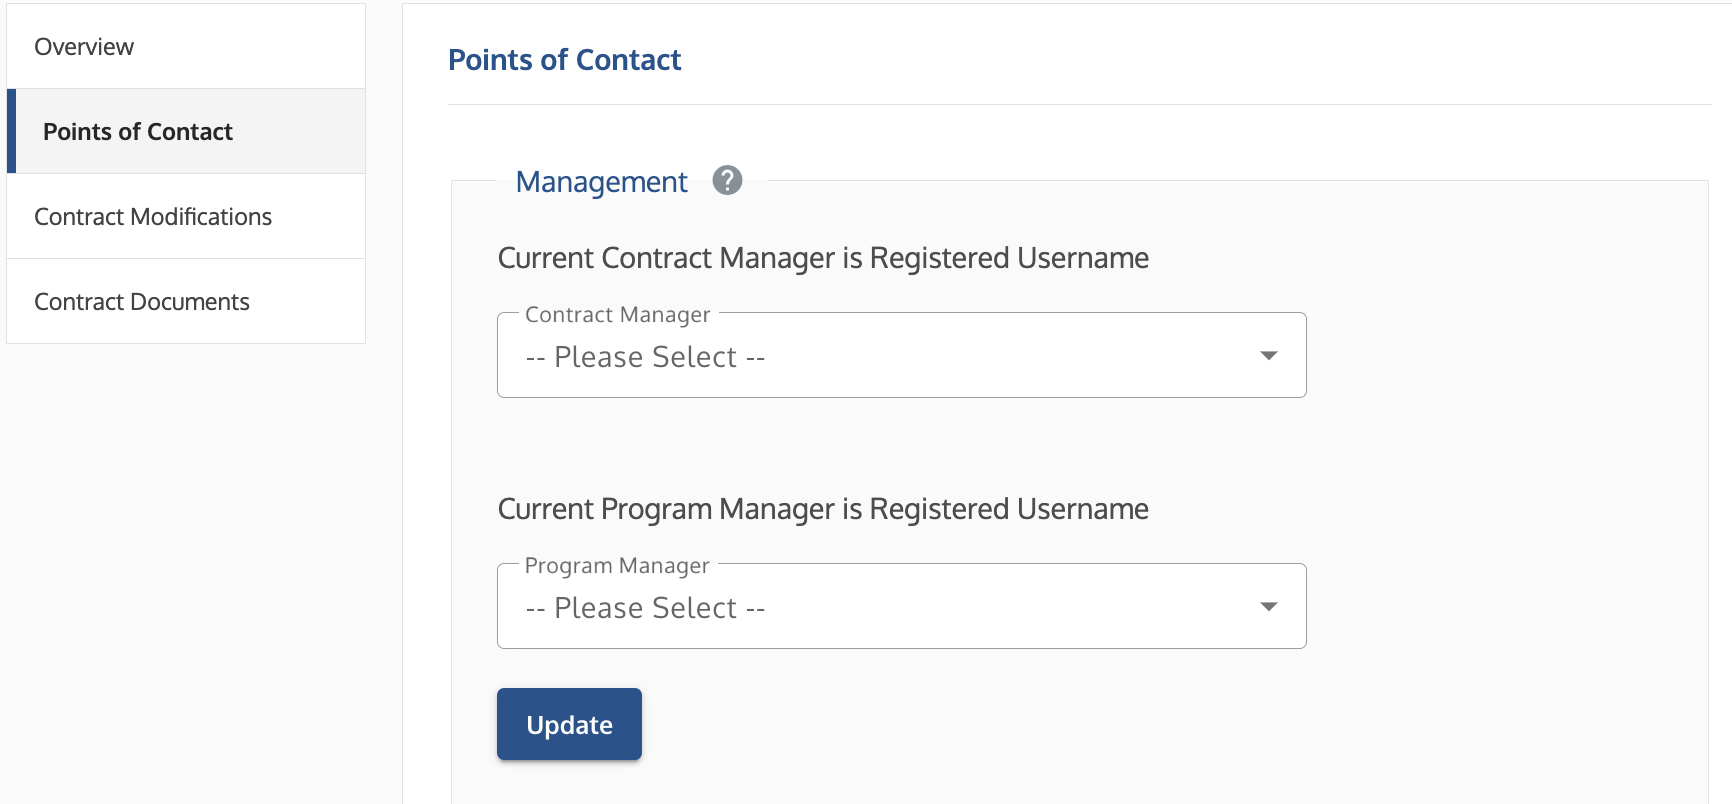This screenshot has height=804, width=1732.
Task: Click the Management help question mark icon
Action: point(727,181)
